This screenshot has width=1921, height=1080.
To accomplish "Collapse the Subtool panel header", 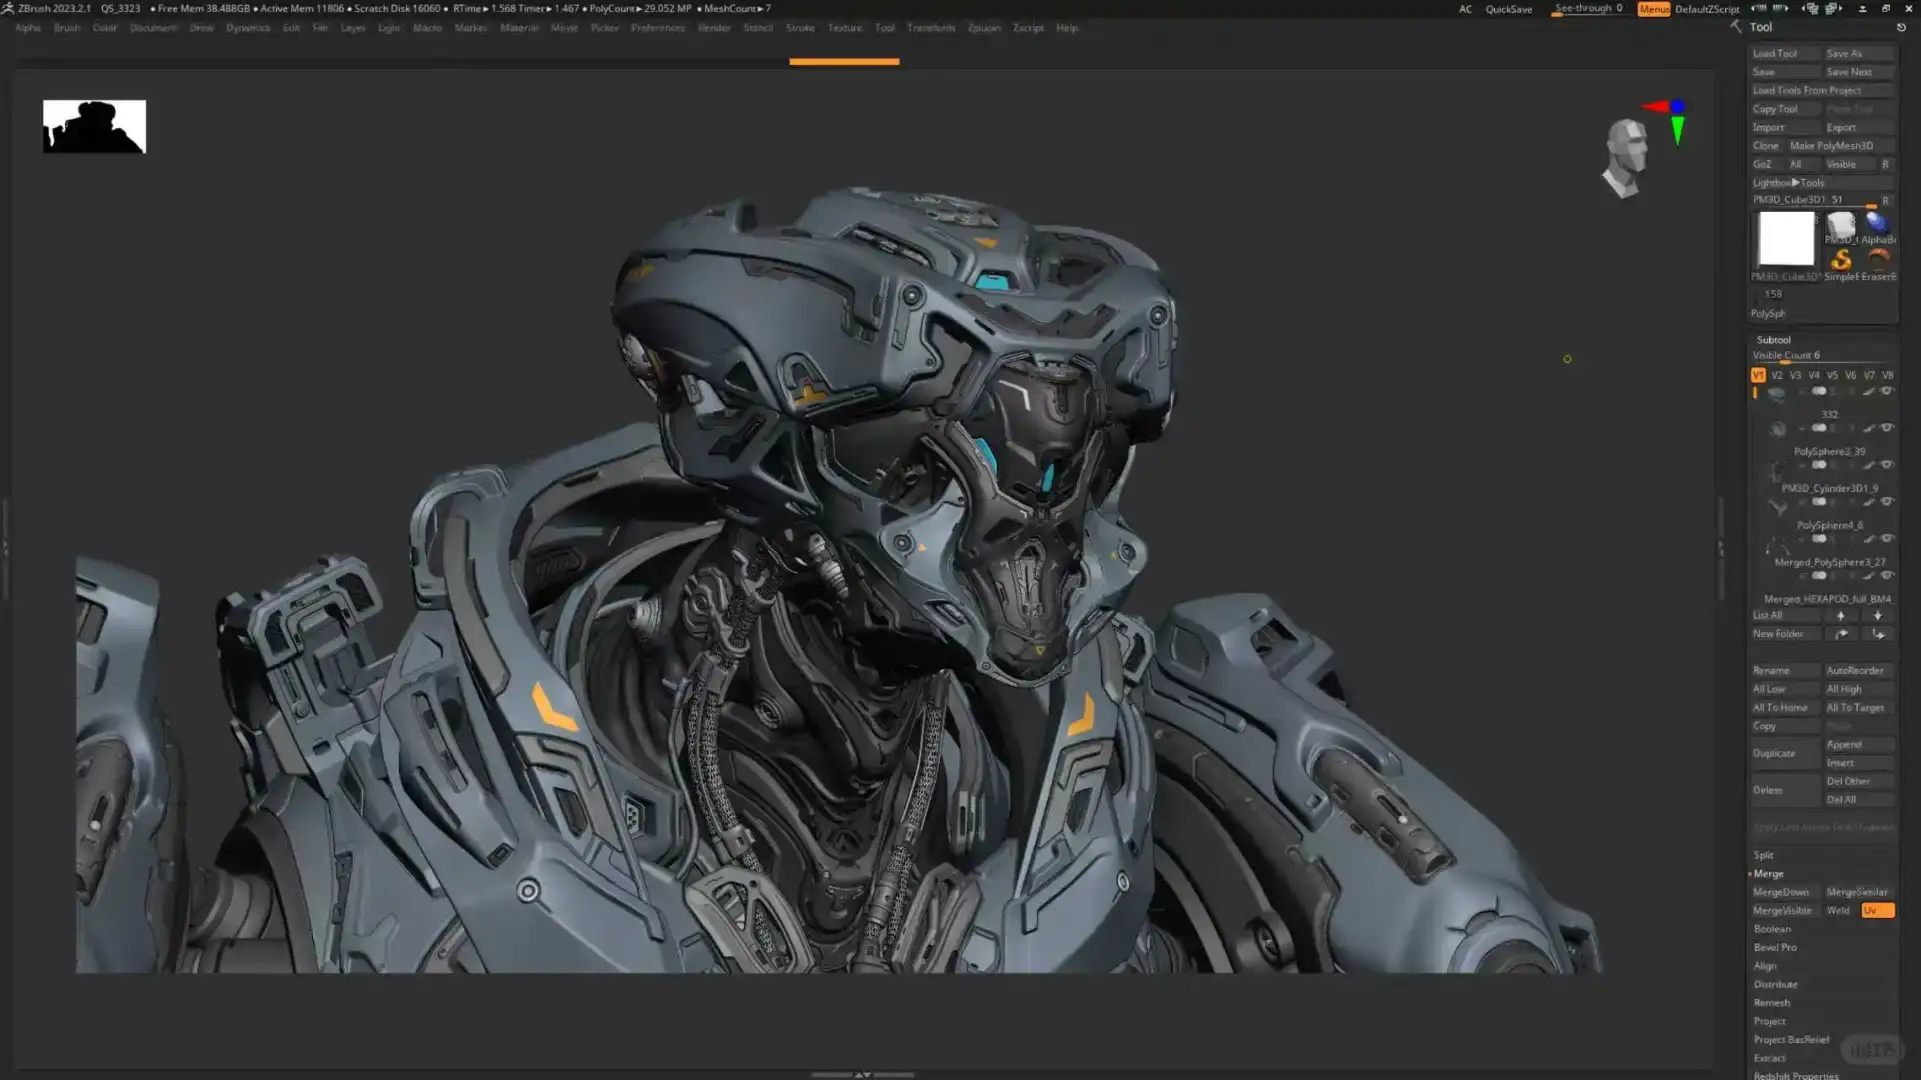I will click(1774, 339).
